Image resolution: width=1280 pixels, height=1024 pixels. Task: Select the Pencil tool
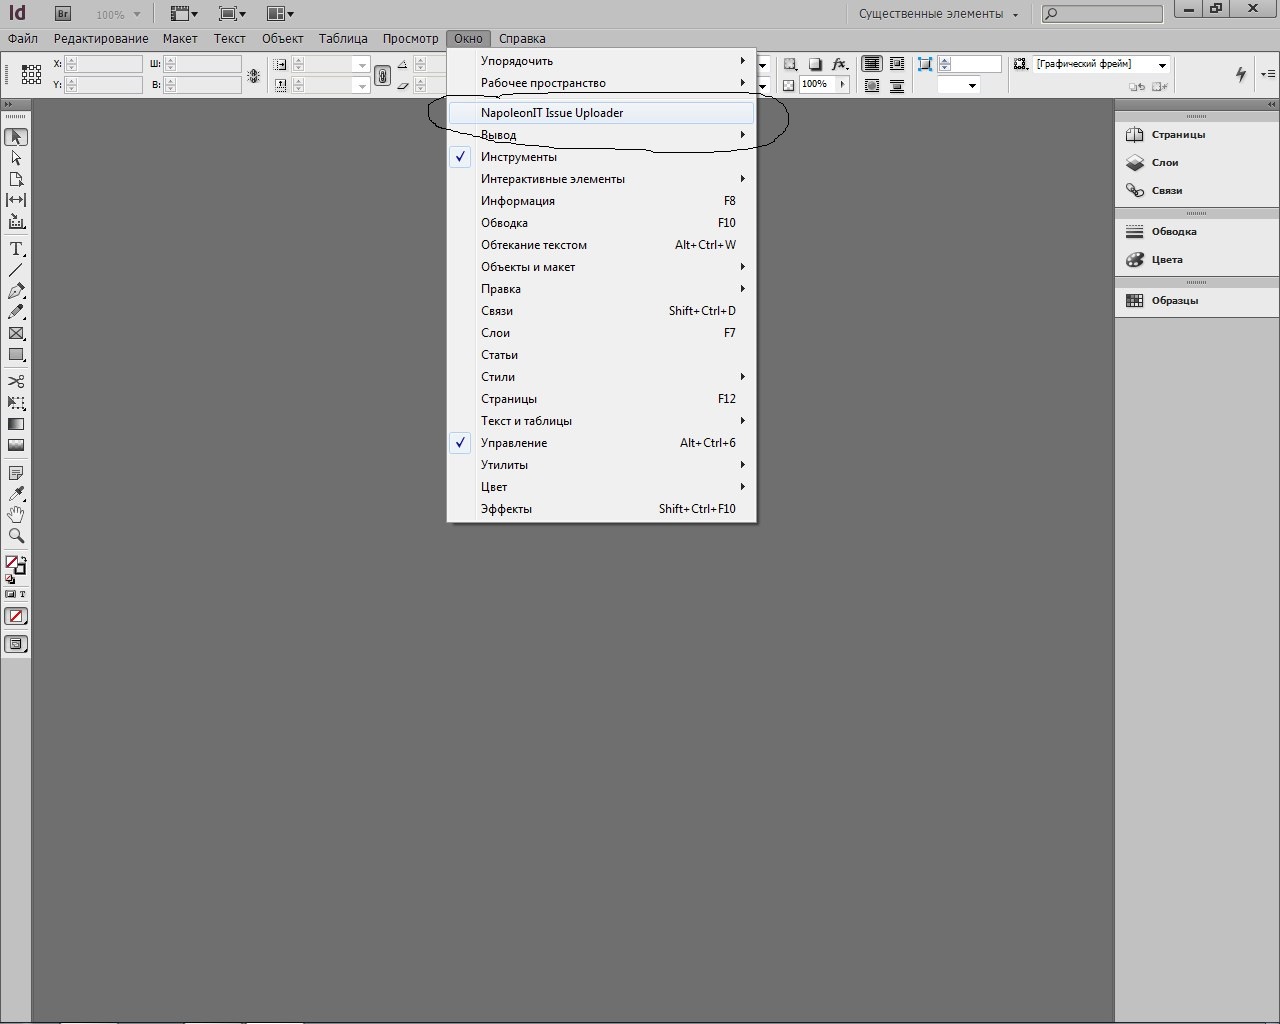(16, 312)
